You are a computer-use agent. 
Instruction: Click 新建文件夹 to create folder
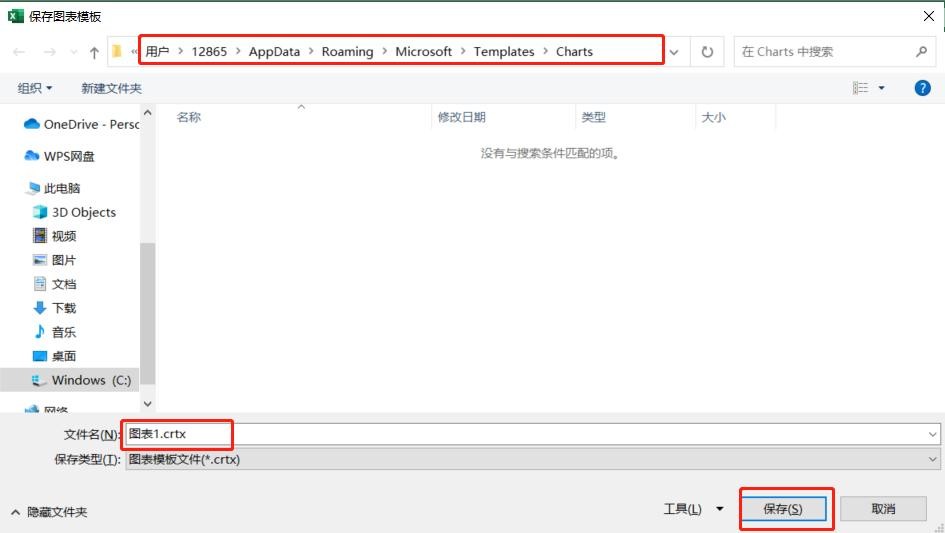point(111,88)
